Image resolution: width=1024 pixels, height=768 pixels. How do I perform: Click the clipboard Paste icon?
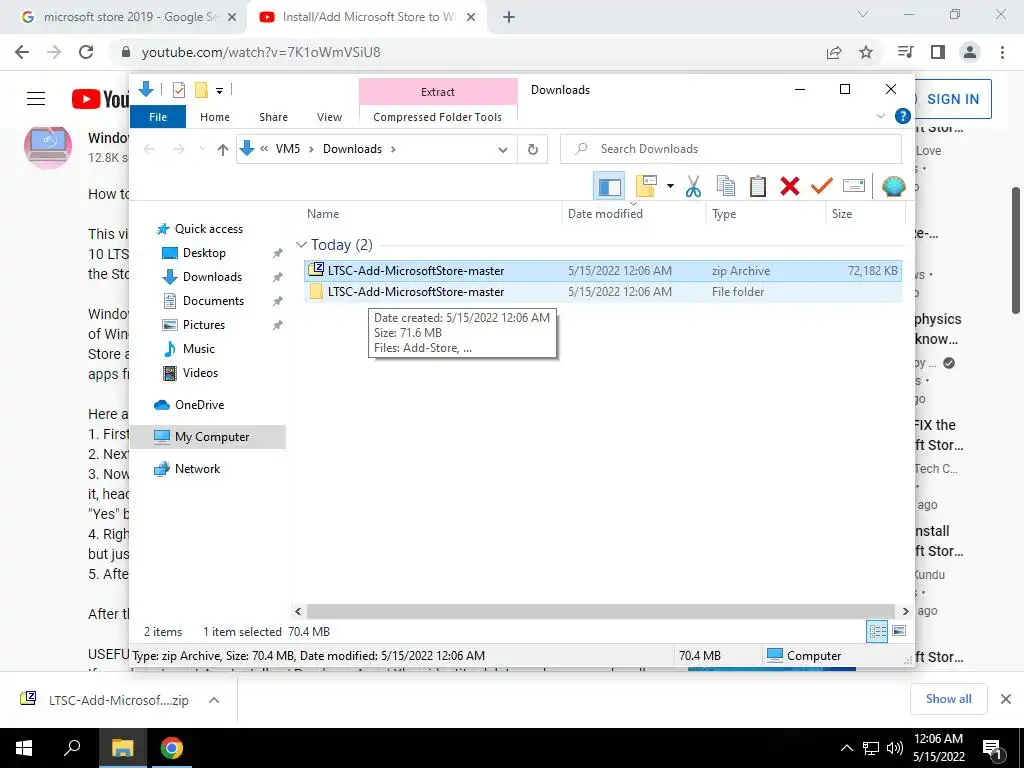click(758, 186)
